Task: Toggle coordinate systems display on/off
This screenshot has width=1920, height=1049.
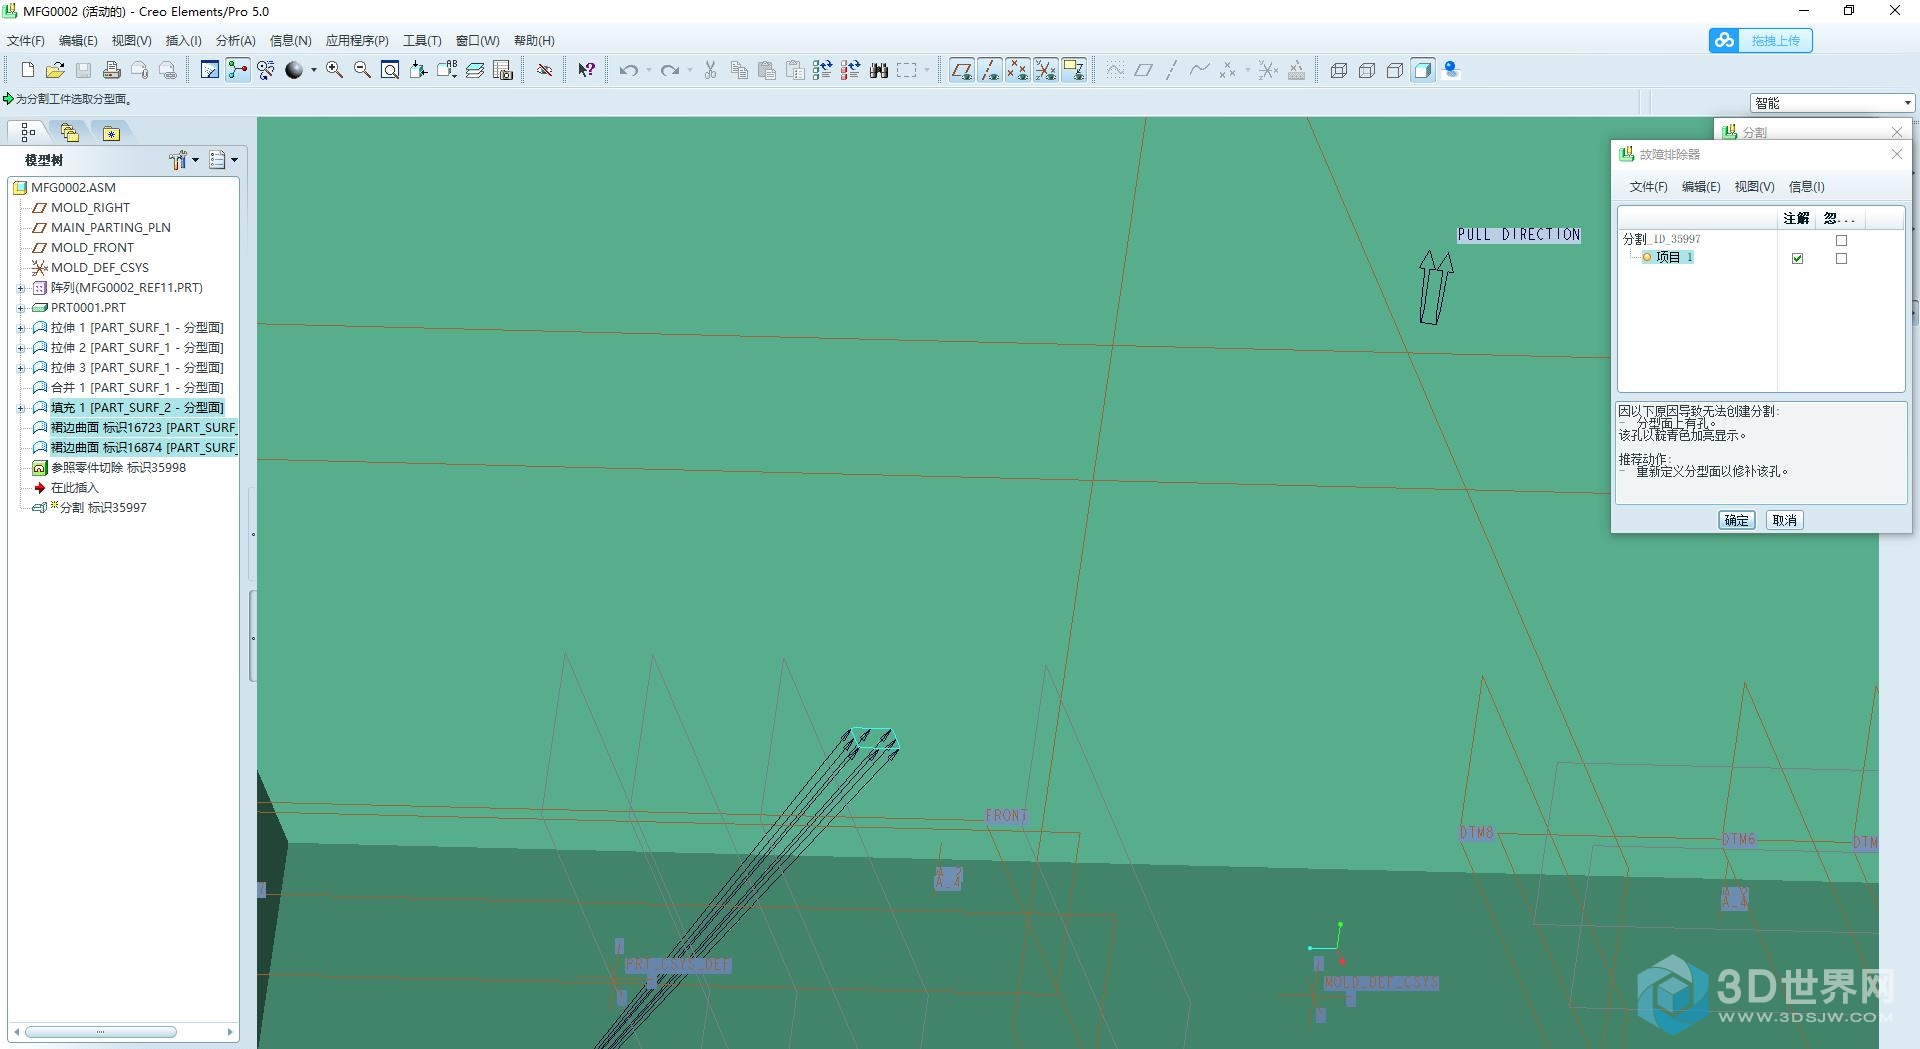Action: click(1045, 70)
